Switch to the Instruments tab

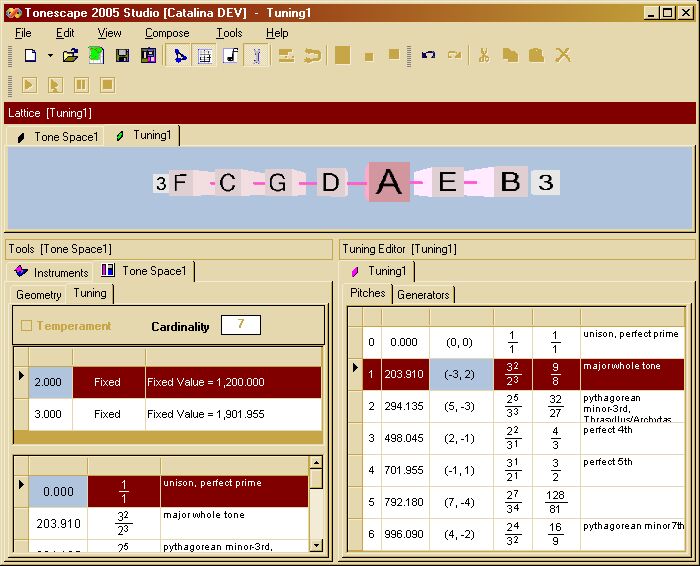point(52,272)
